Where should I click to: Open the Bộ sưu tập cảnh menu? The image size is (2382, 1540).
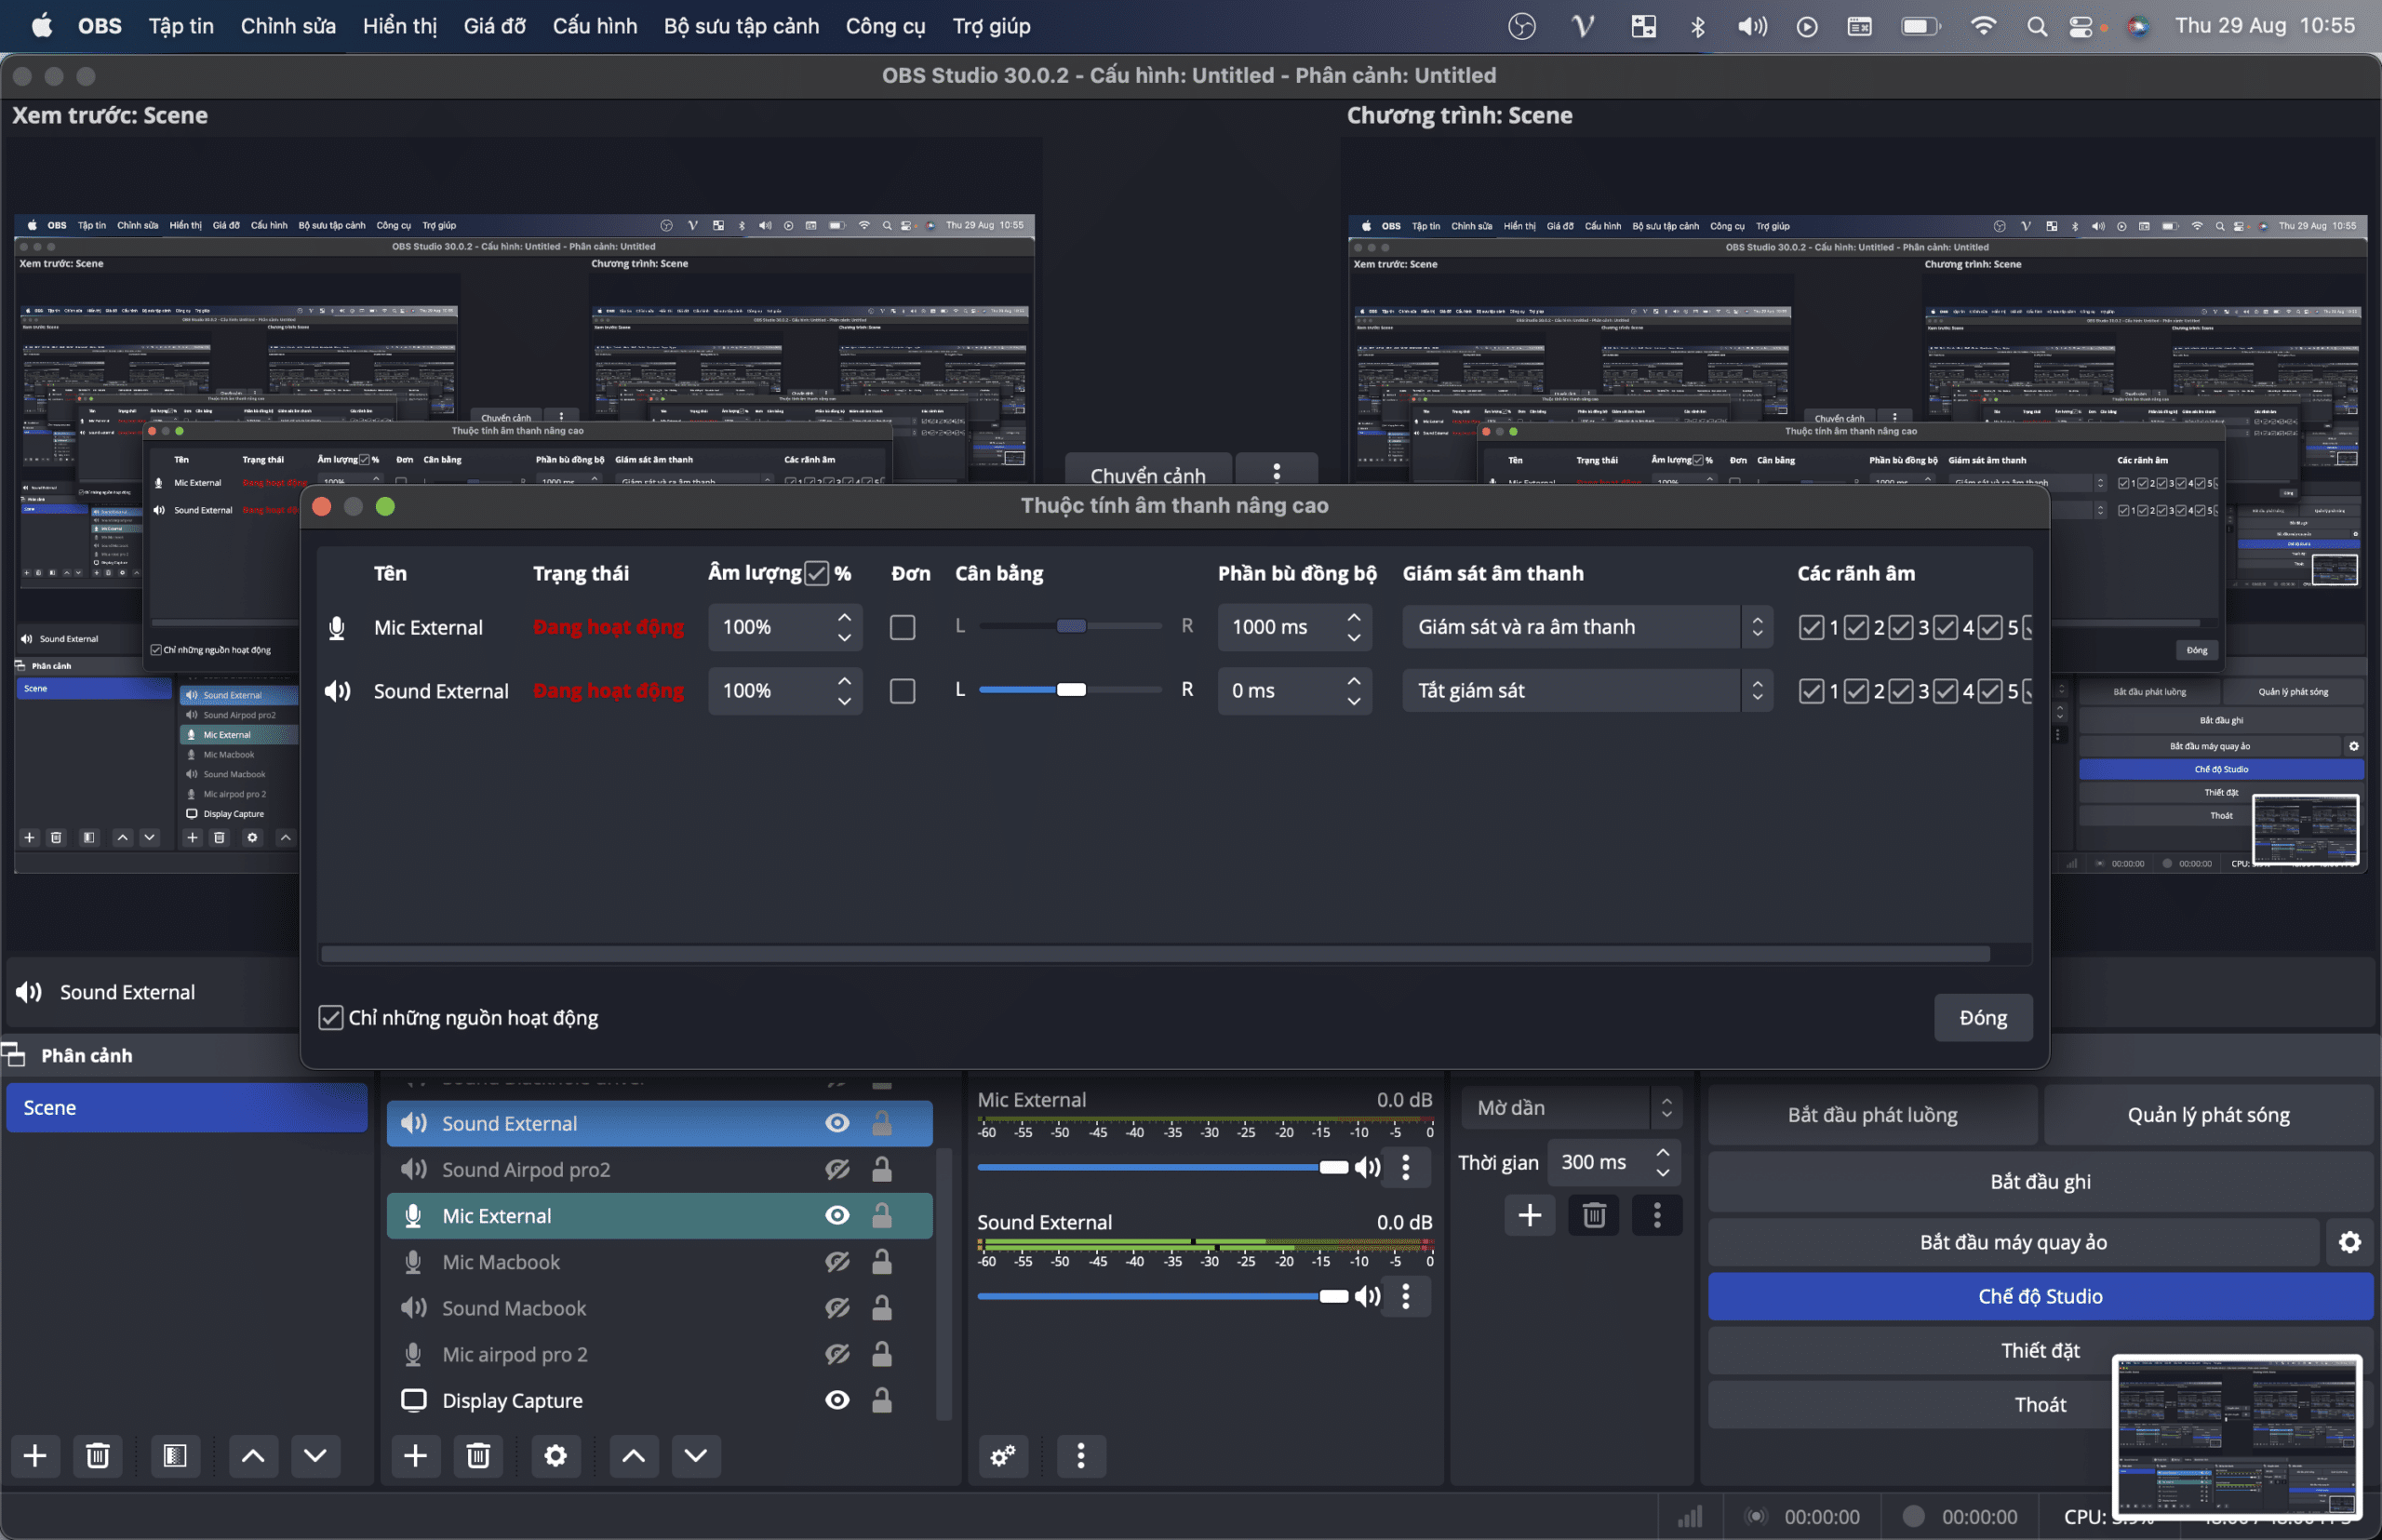tap(741, 26)
